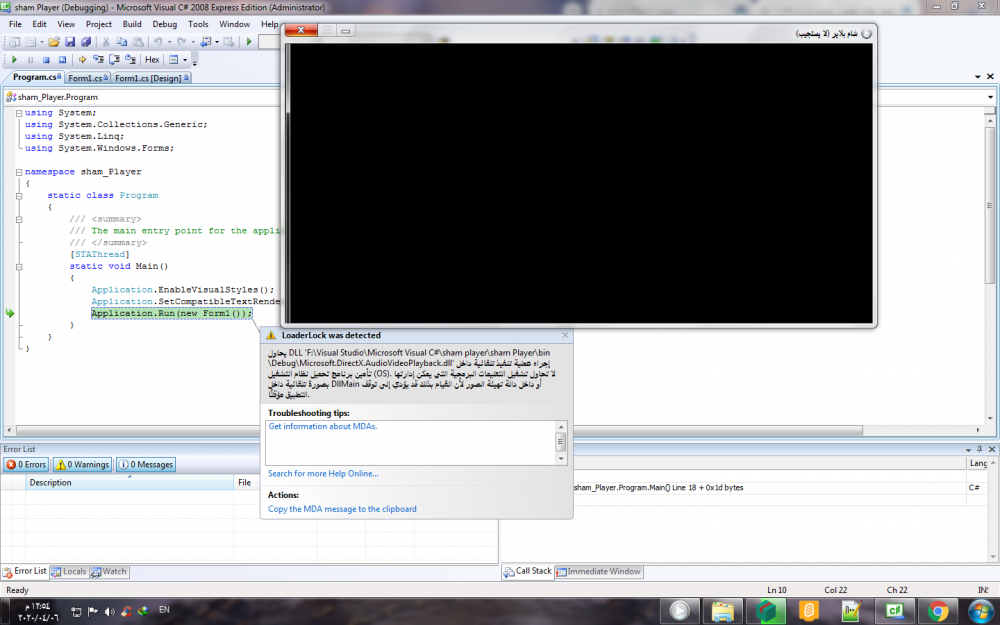Select the Program.cs tab
This screenshot has width=1000, height=625.
[36, 77]
